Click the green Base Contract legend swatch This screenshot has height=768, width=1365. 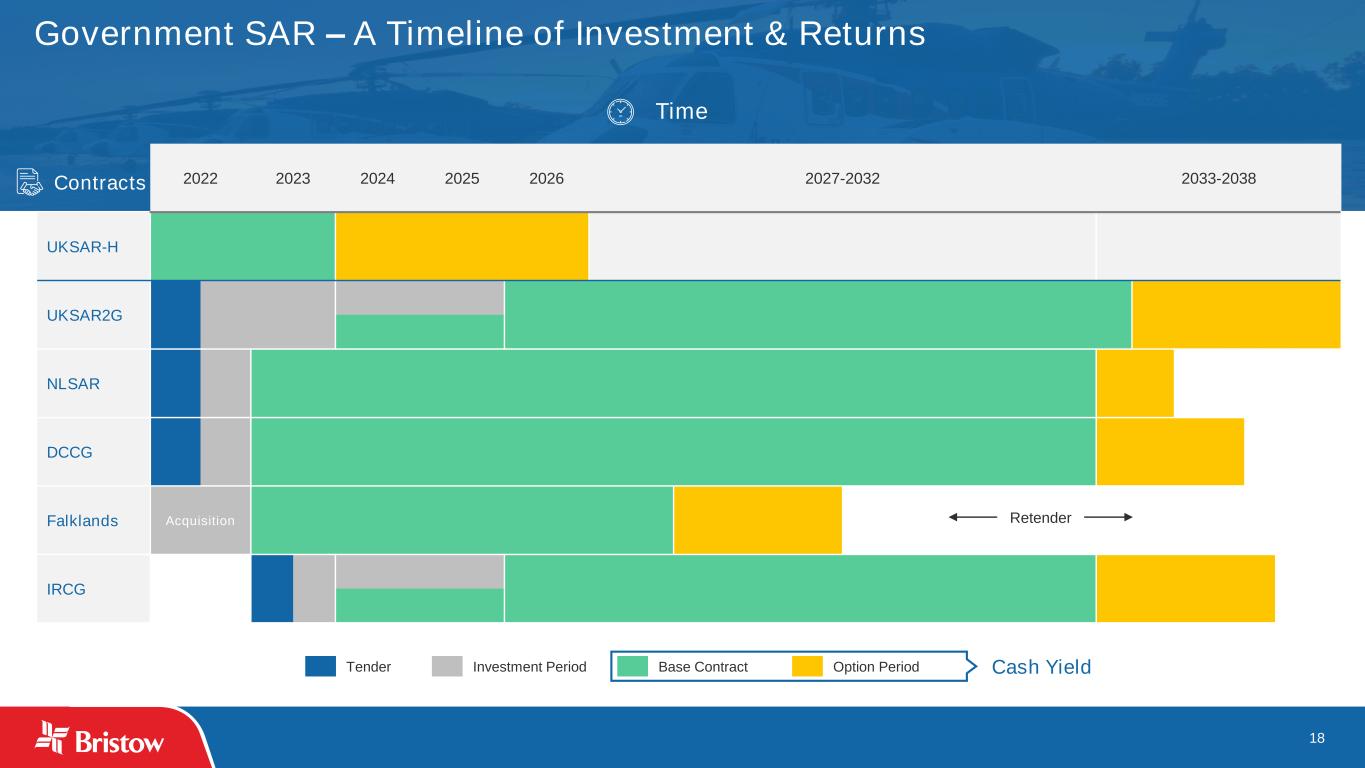pos(633,666)
